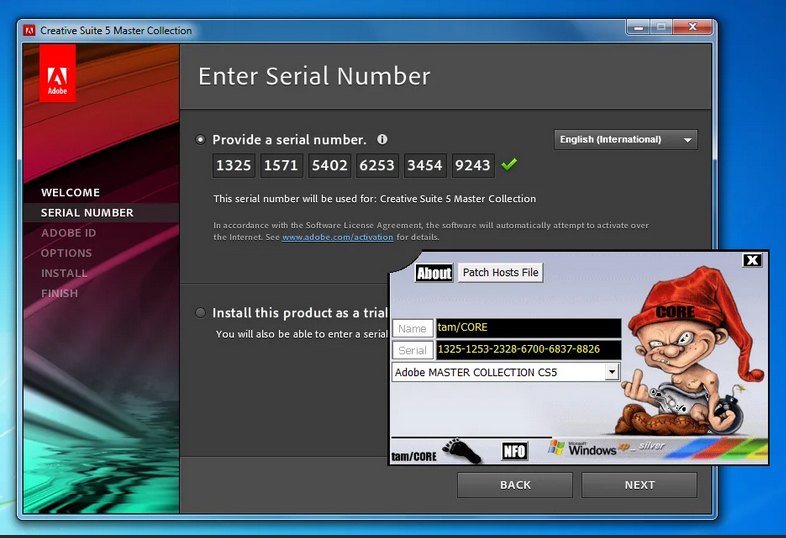This screenshot has height=538, width=786.
Task: Go to the WELCOME step in sidebar
Action: point(71,193)
